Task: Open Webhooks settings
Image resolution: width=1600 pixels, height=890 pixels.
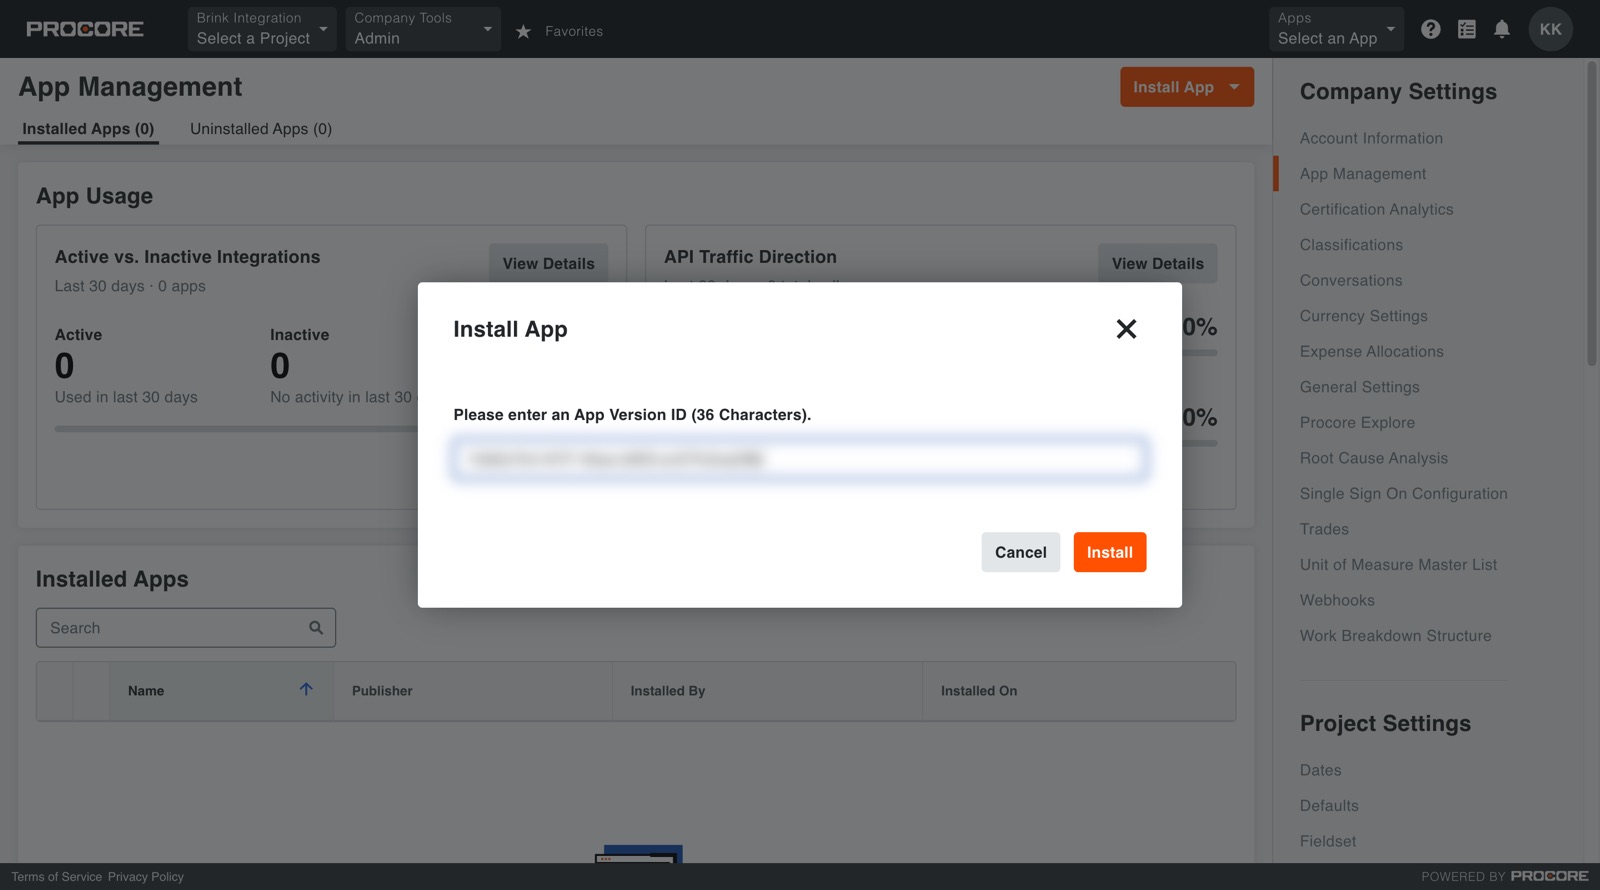Action: point(1337,600)
